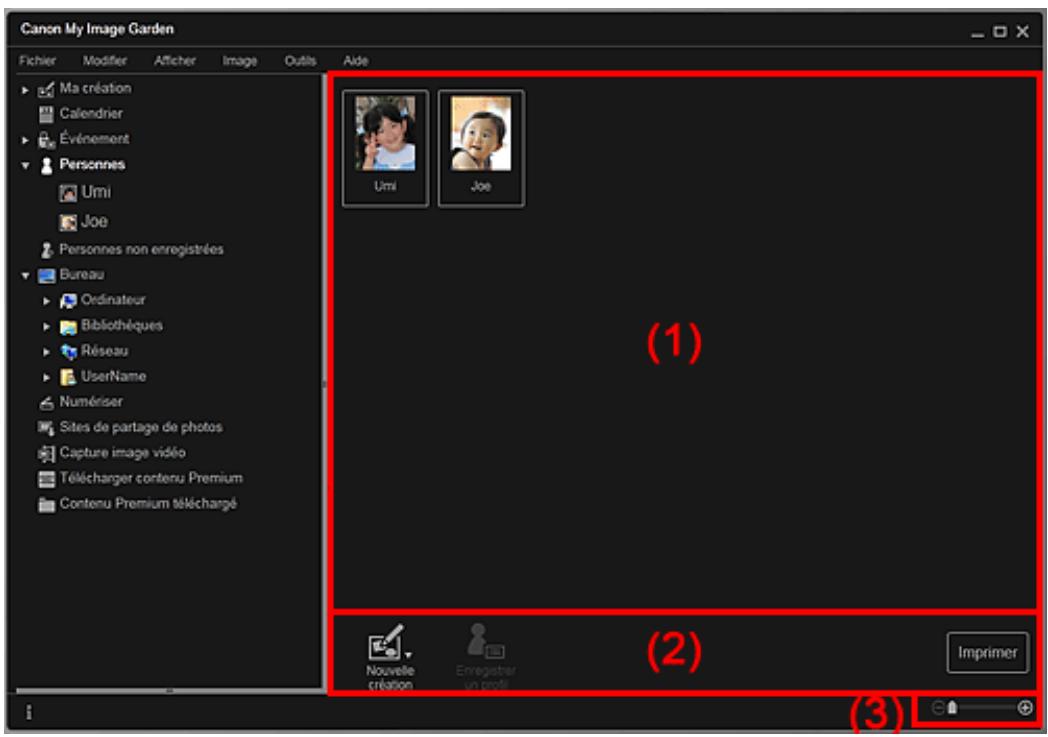The width and height of the screenshot is (1048, 737).
Task: Select Joe in the Personnes tree
Action: tap(96, 221)
